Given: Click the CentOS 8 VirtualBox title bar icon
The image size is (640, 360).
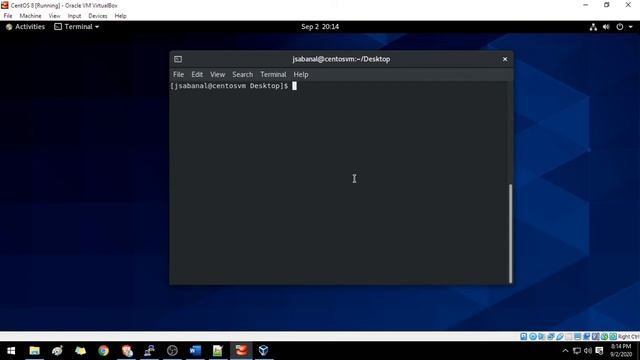Looking at the screenshot, I should [5, 5].
